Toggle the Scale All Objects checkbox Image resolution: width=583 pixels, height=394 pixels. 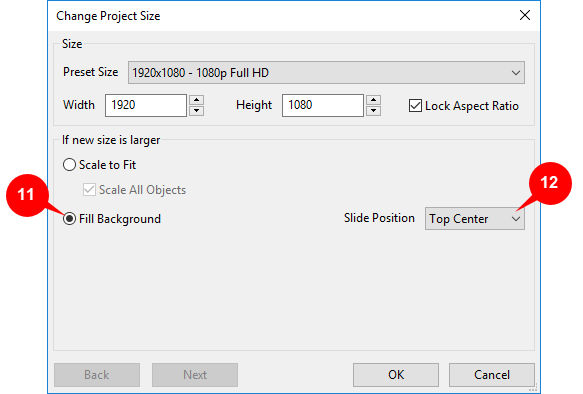(89, 190)
